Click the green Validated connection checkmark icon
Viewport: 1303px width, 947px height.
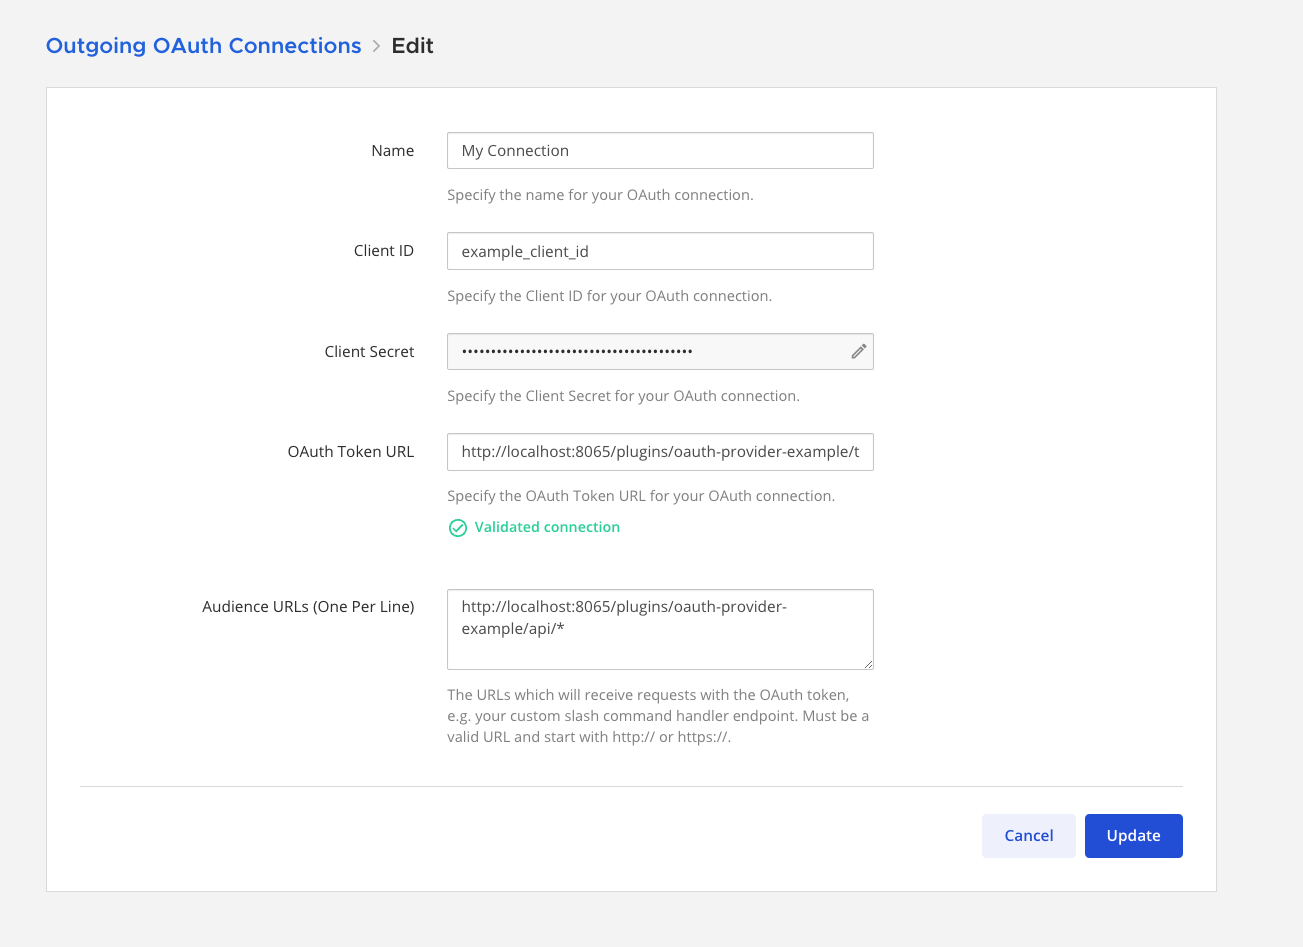coord(458,528)
